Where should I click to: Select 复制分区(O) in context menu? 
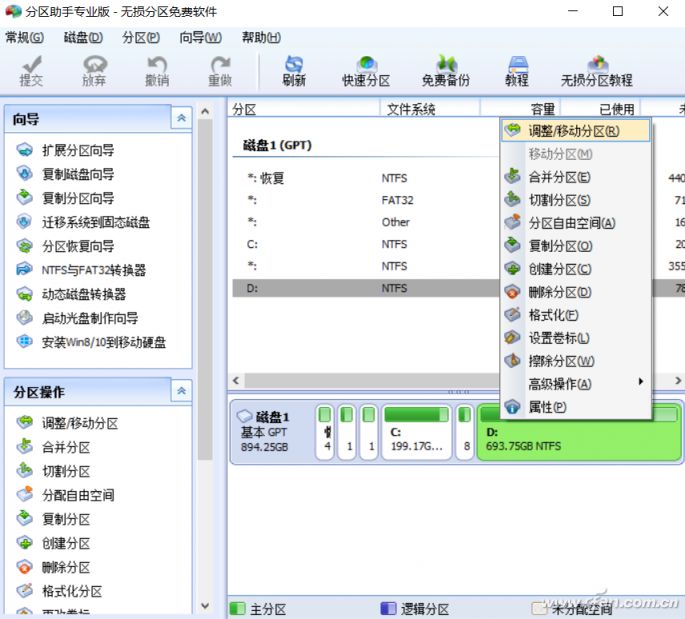575,246
